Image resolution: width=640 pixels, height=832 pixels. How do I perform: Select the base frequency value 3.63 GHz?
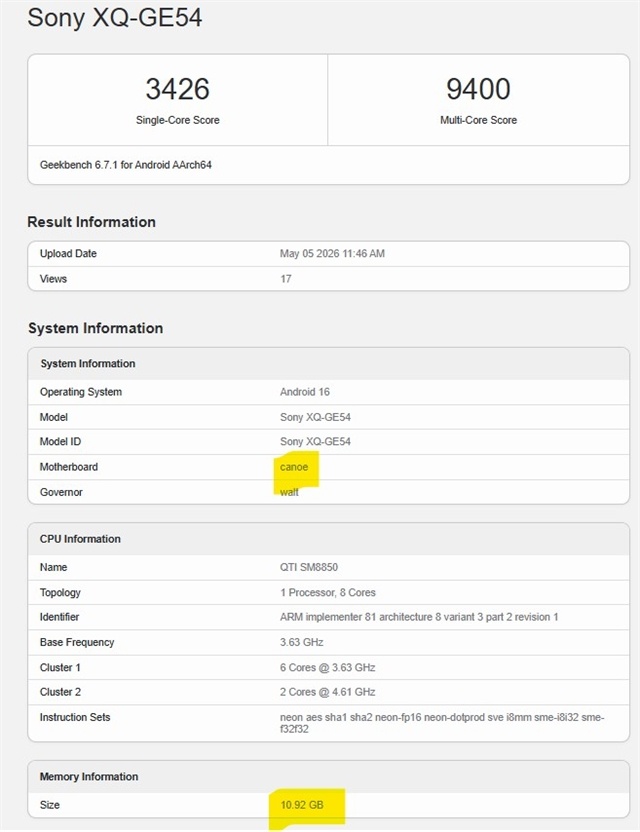301,642
